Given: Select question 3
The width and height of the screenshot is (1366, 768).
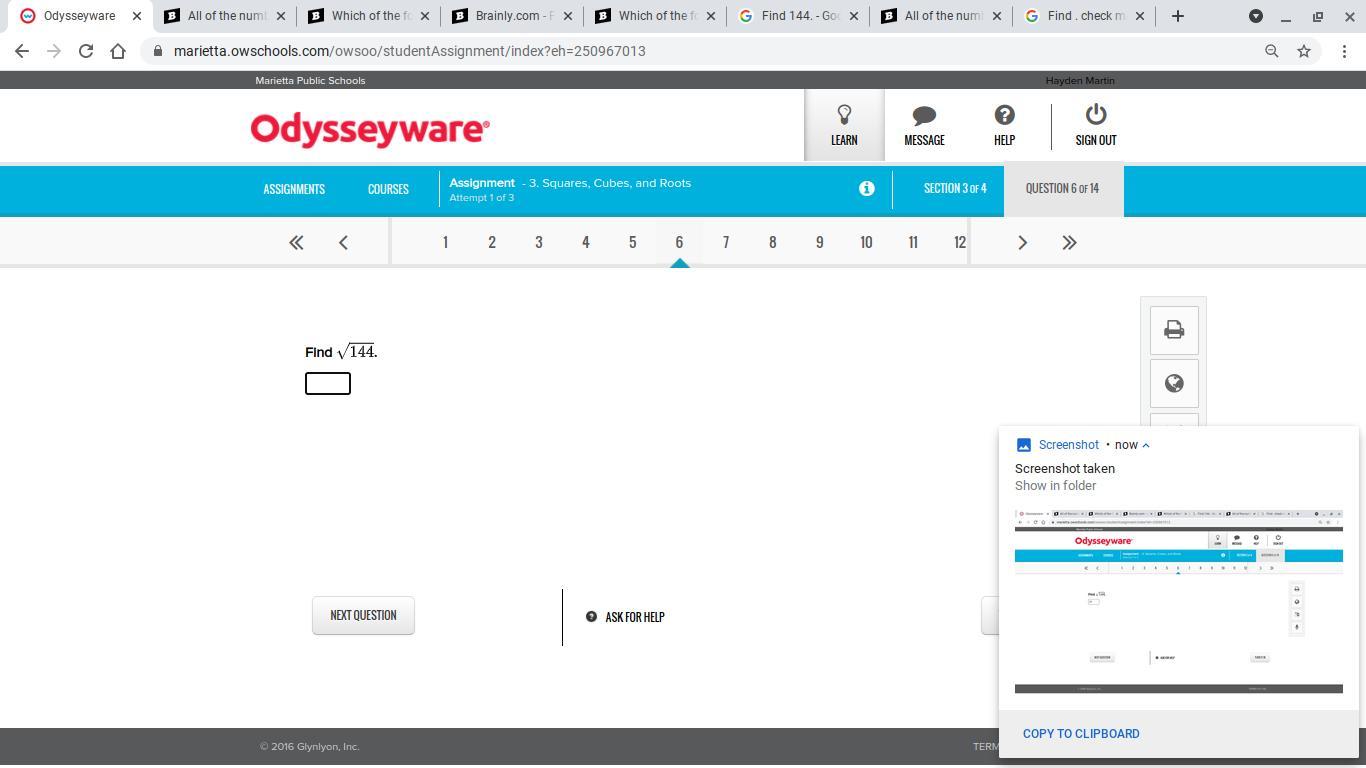Looking at the screenshot, I should point(539,242).
